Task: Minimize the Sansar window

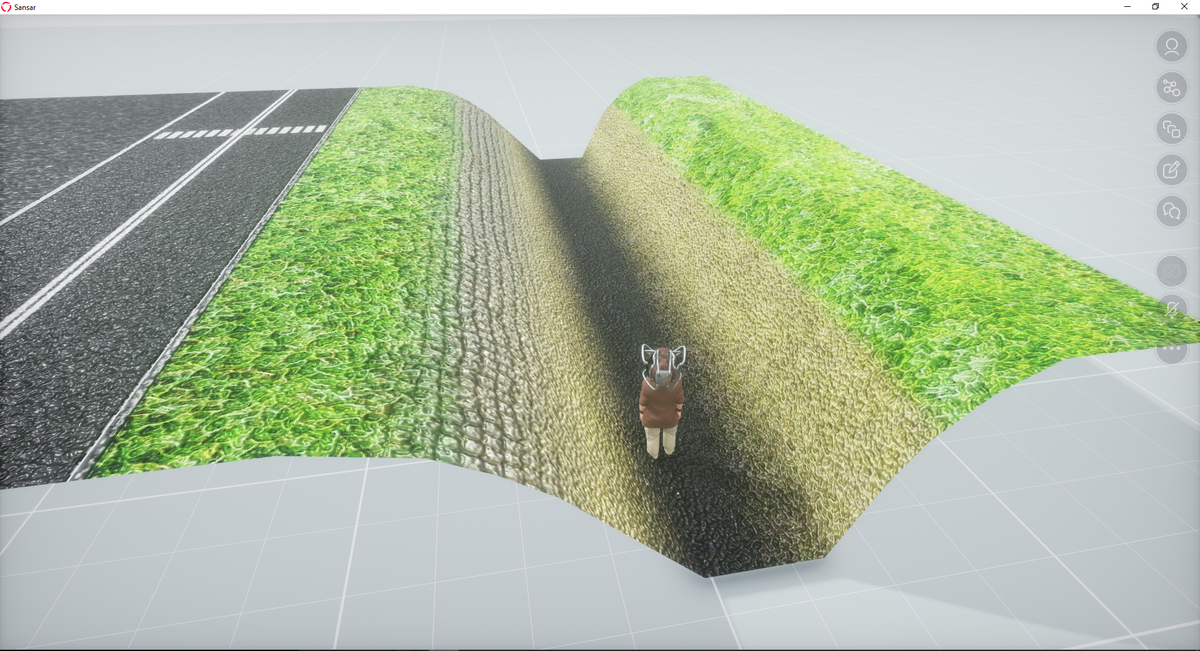Action: coord(1127,7)
